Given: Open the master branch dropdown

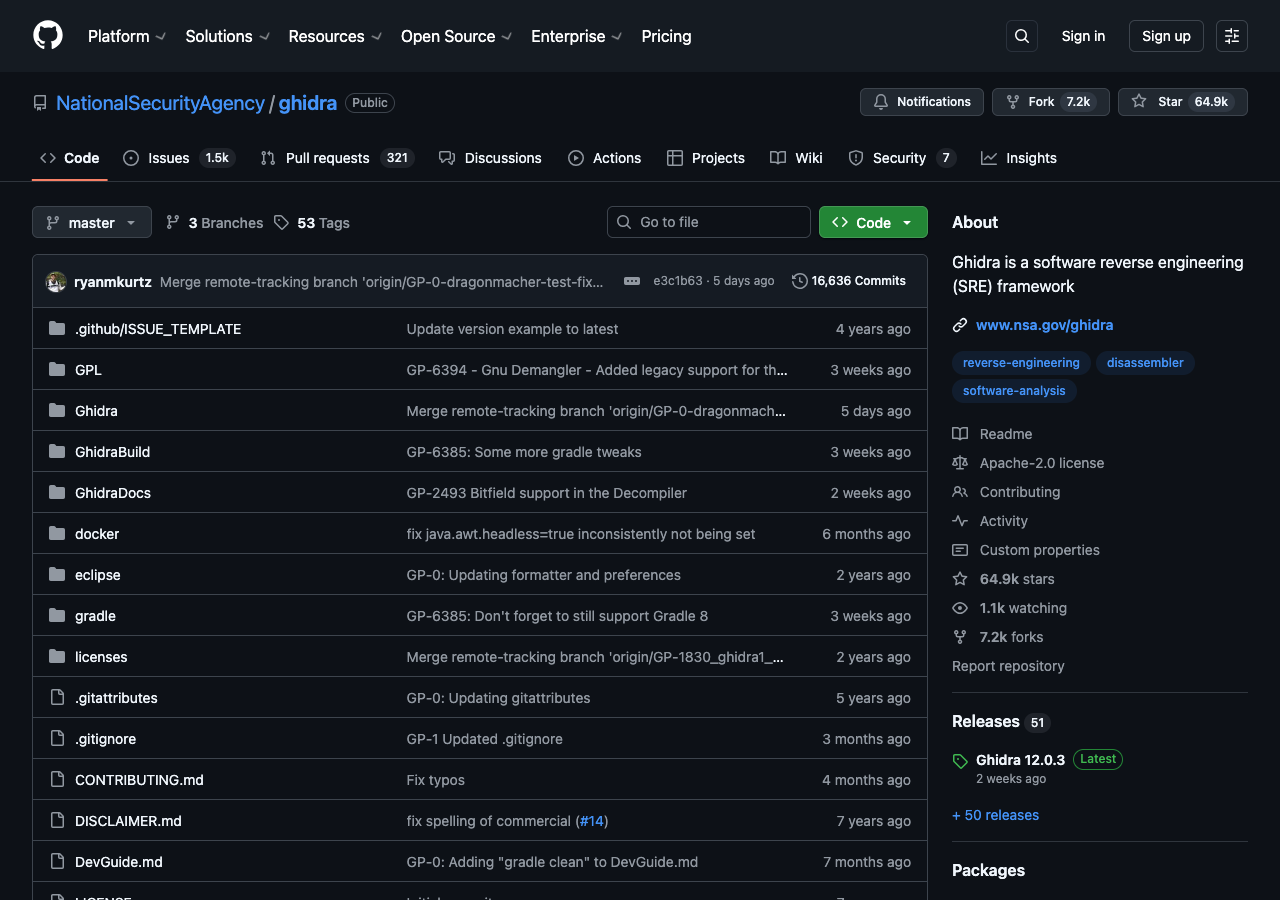Looking at the screenshot, I should [x=91, y=222].
